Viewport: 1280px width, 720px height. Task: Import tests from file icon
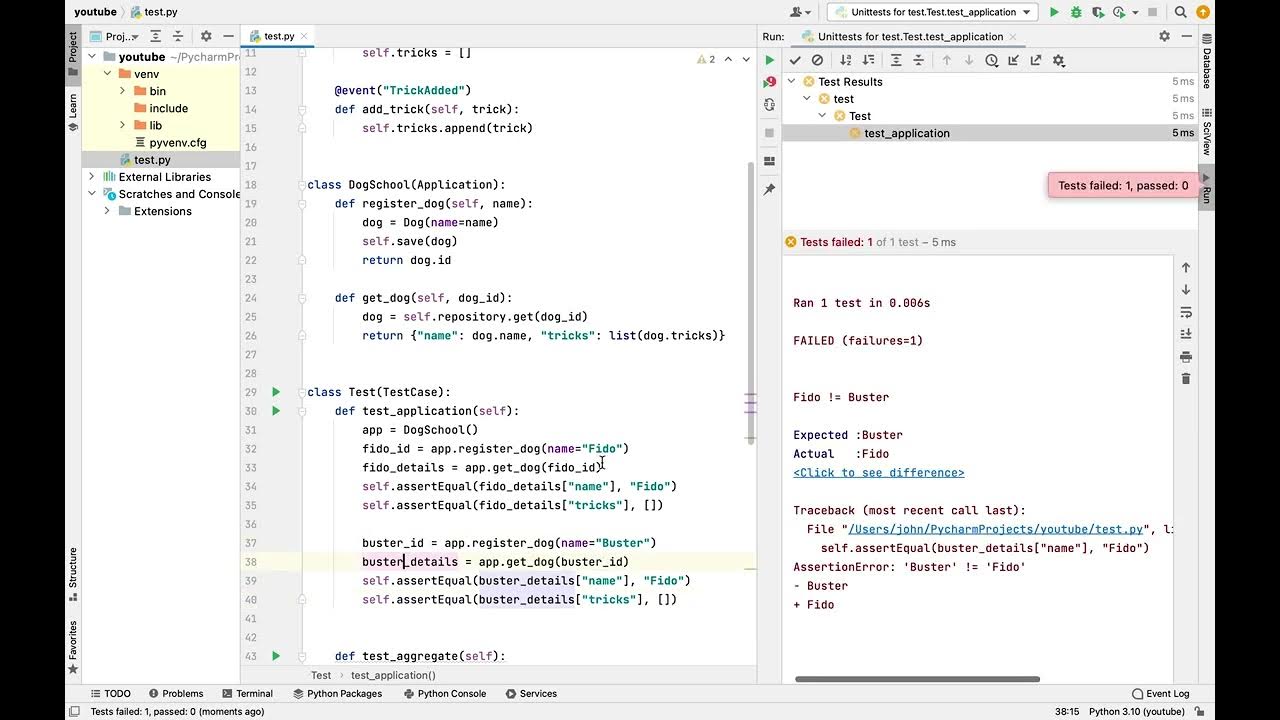tap(1013, 60)
